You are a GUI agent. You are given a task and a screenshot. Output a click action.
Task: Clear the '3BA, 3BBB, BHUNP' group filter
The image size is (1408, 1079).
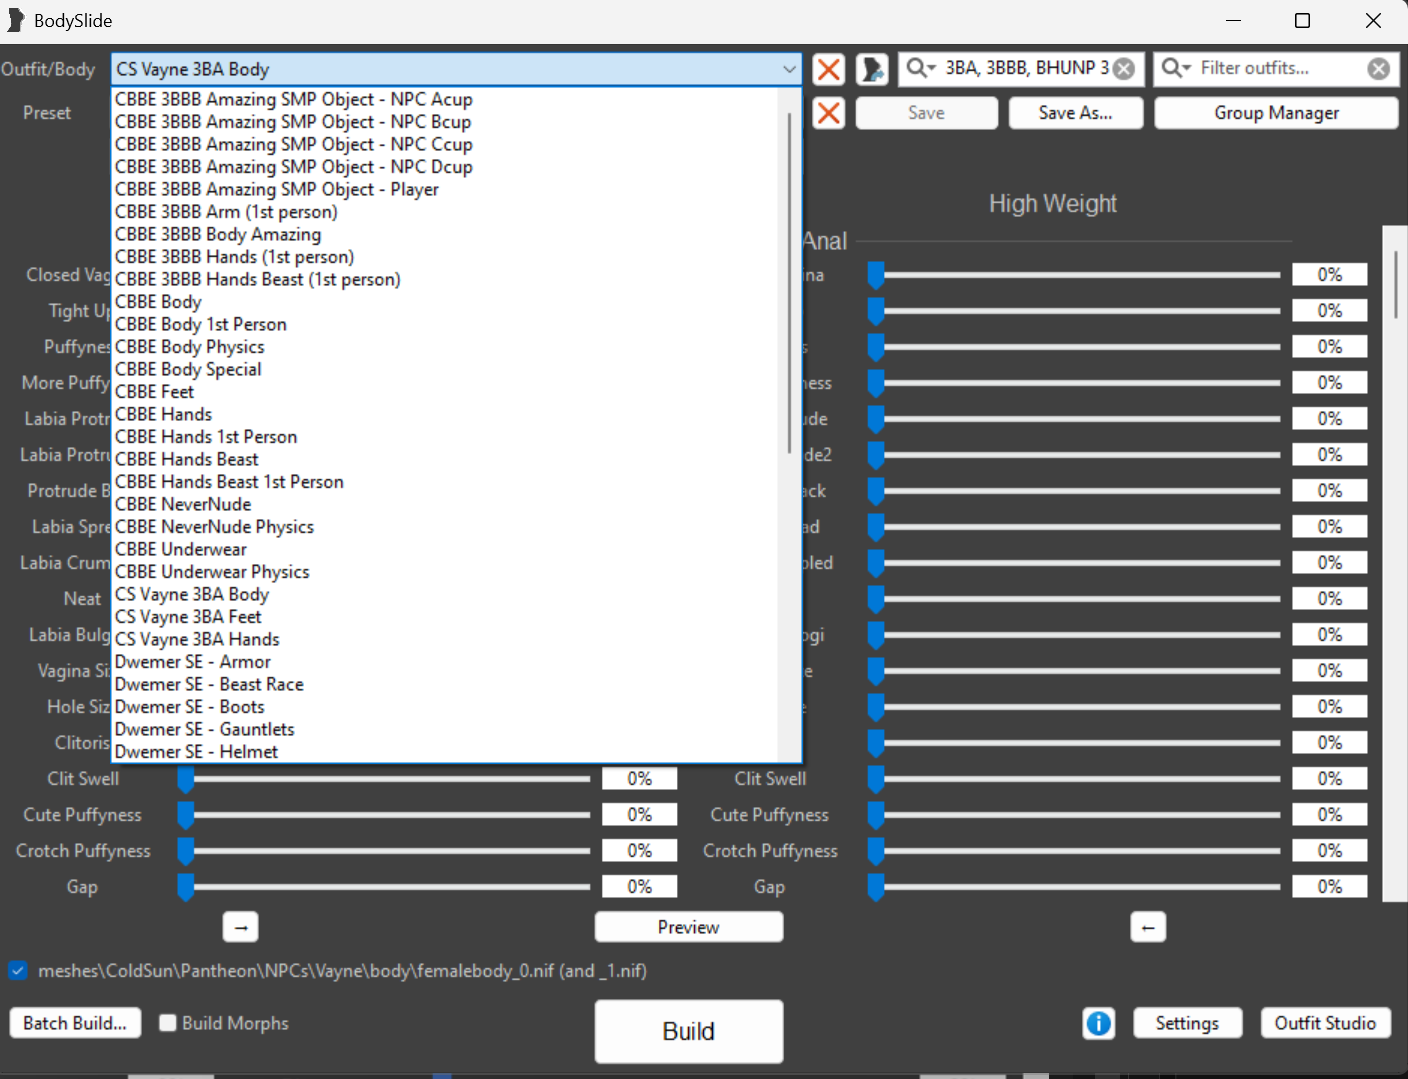pyautogui.click(x=1125, y=68)
